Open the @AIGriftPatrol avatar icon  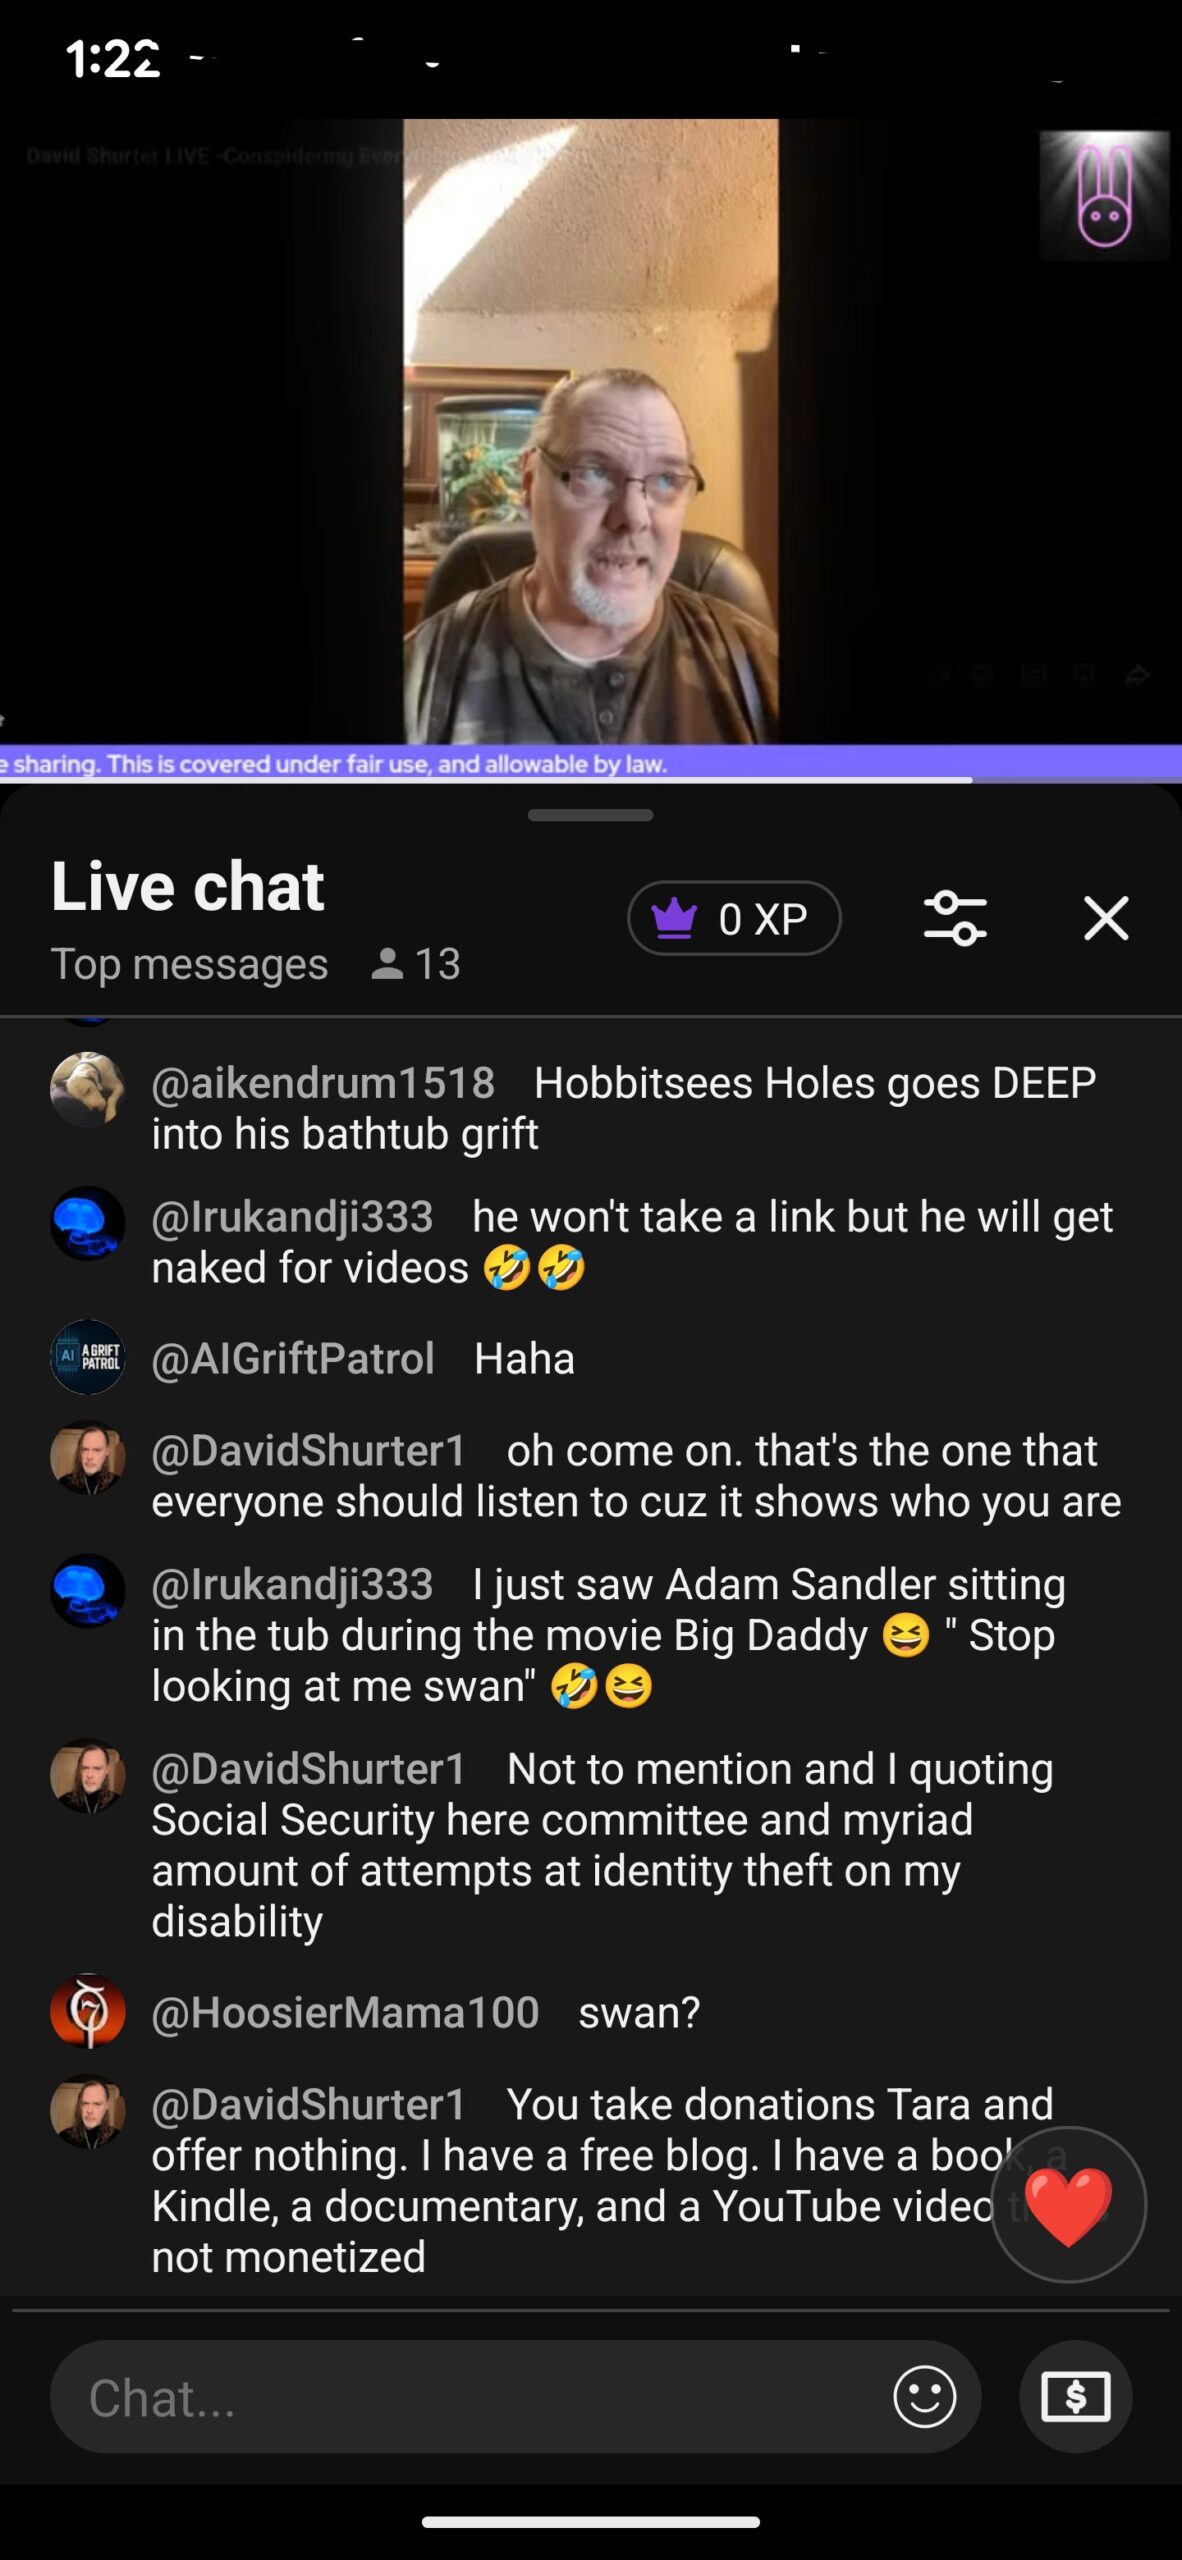click(x=88, y=1357)
